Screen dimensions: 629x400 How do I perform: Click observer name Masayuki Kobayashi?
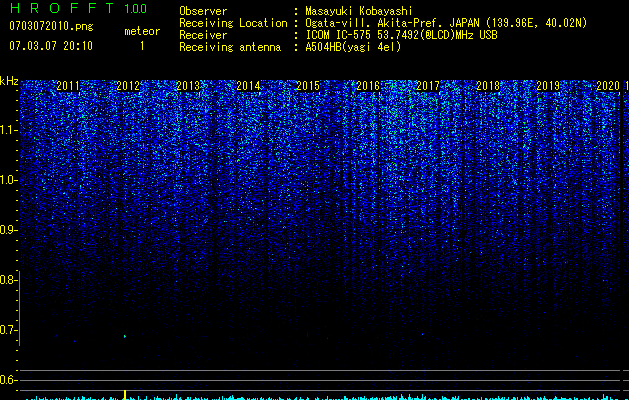click(359, 11)
